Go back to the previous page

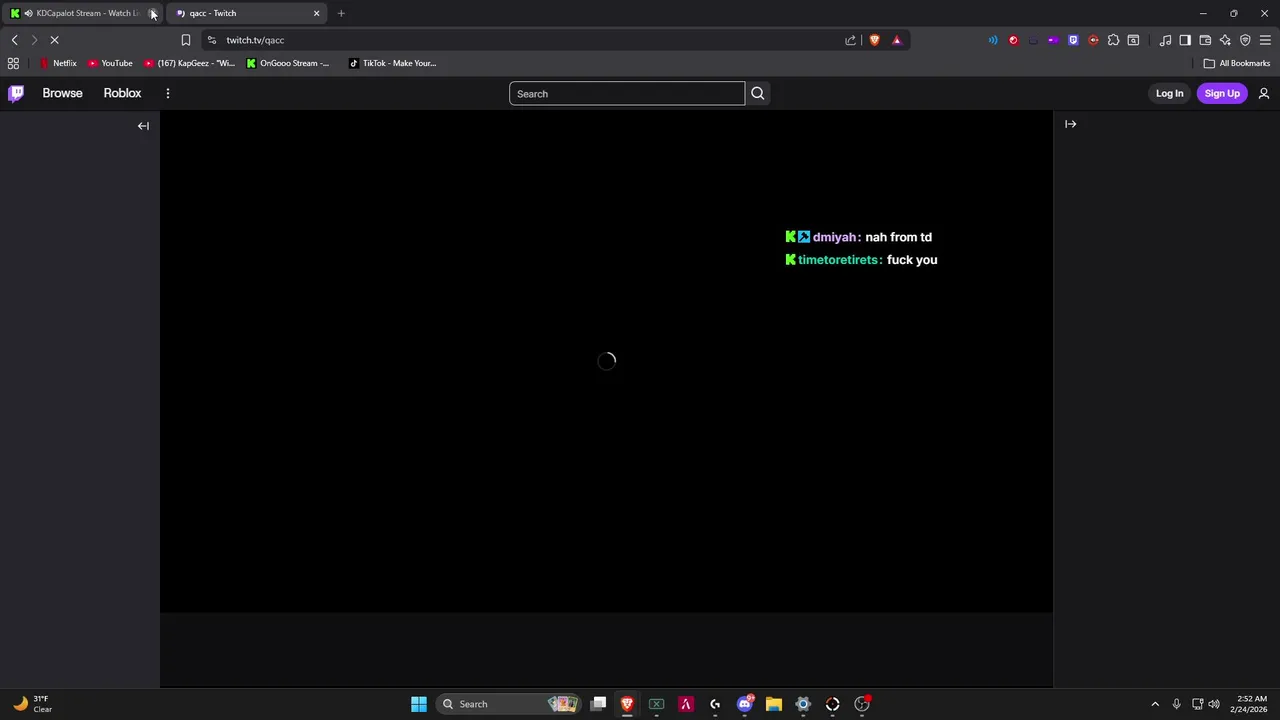click(x=14, y=40)
